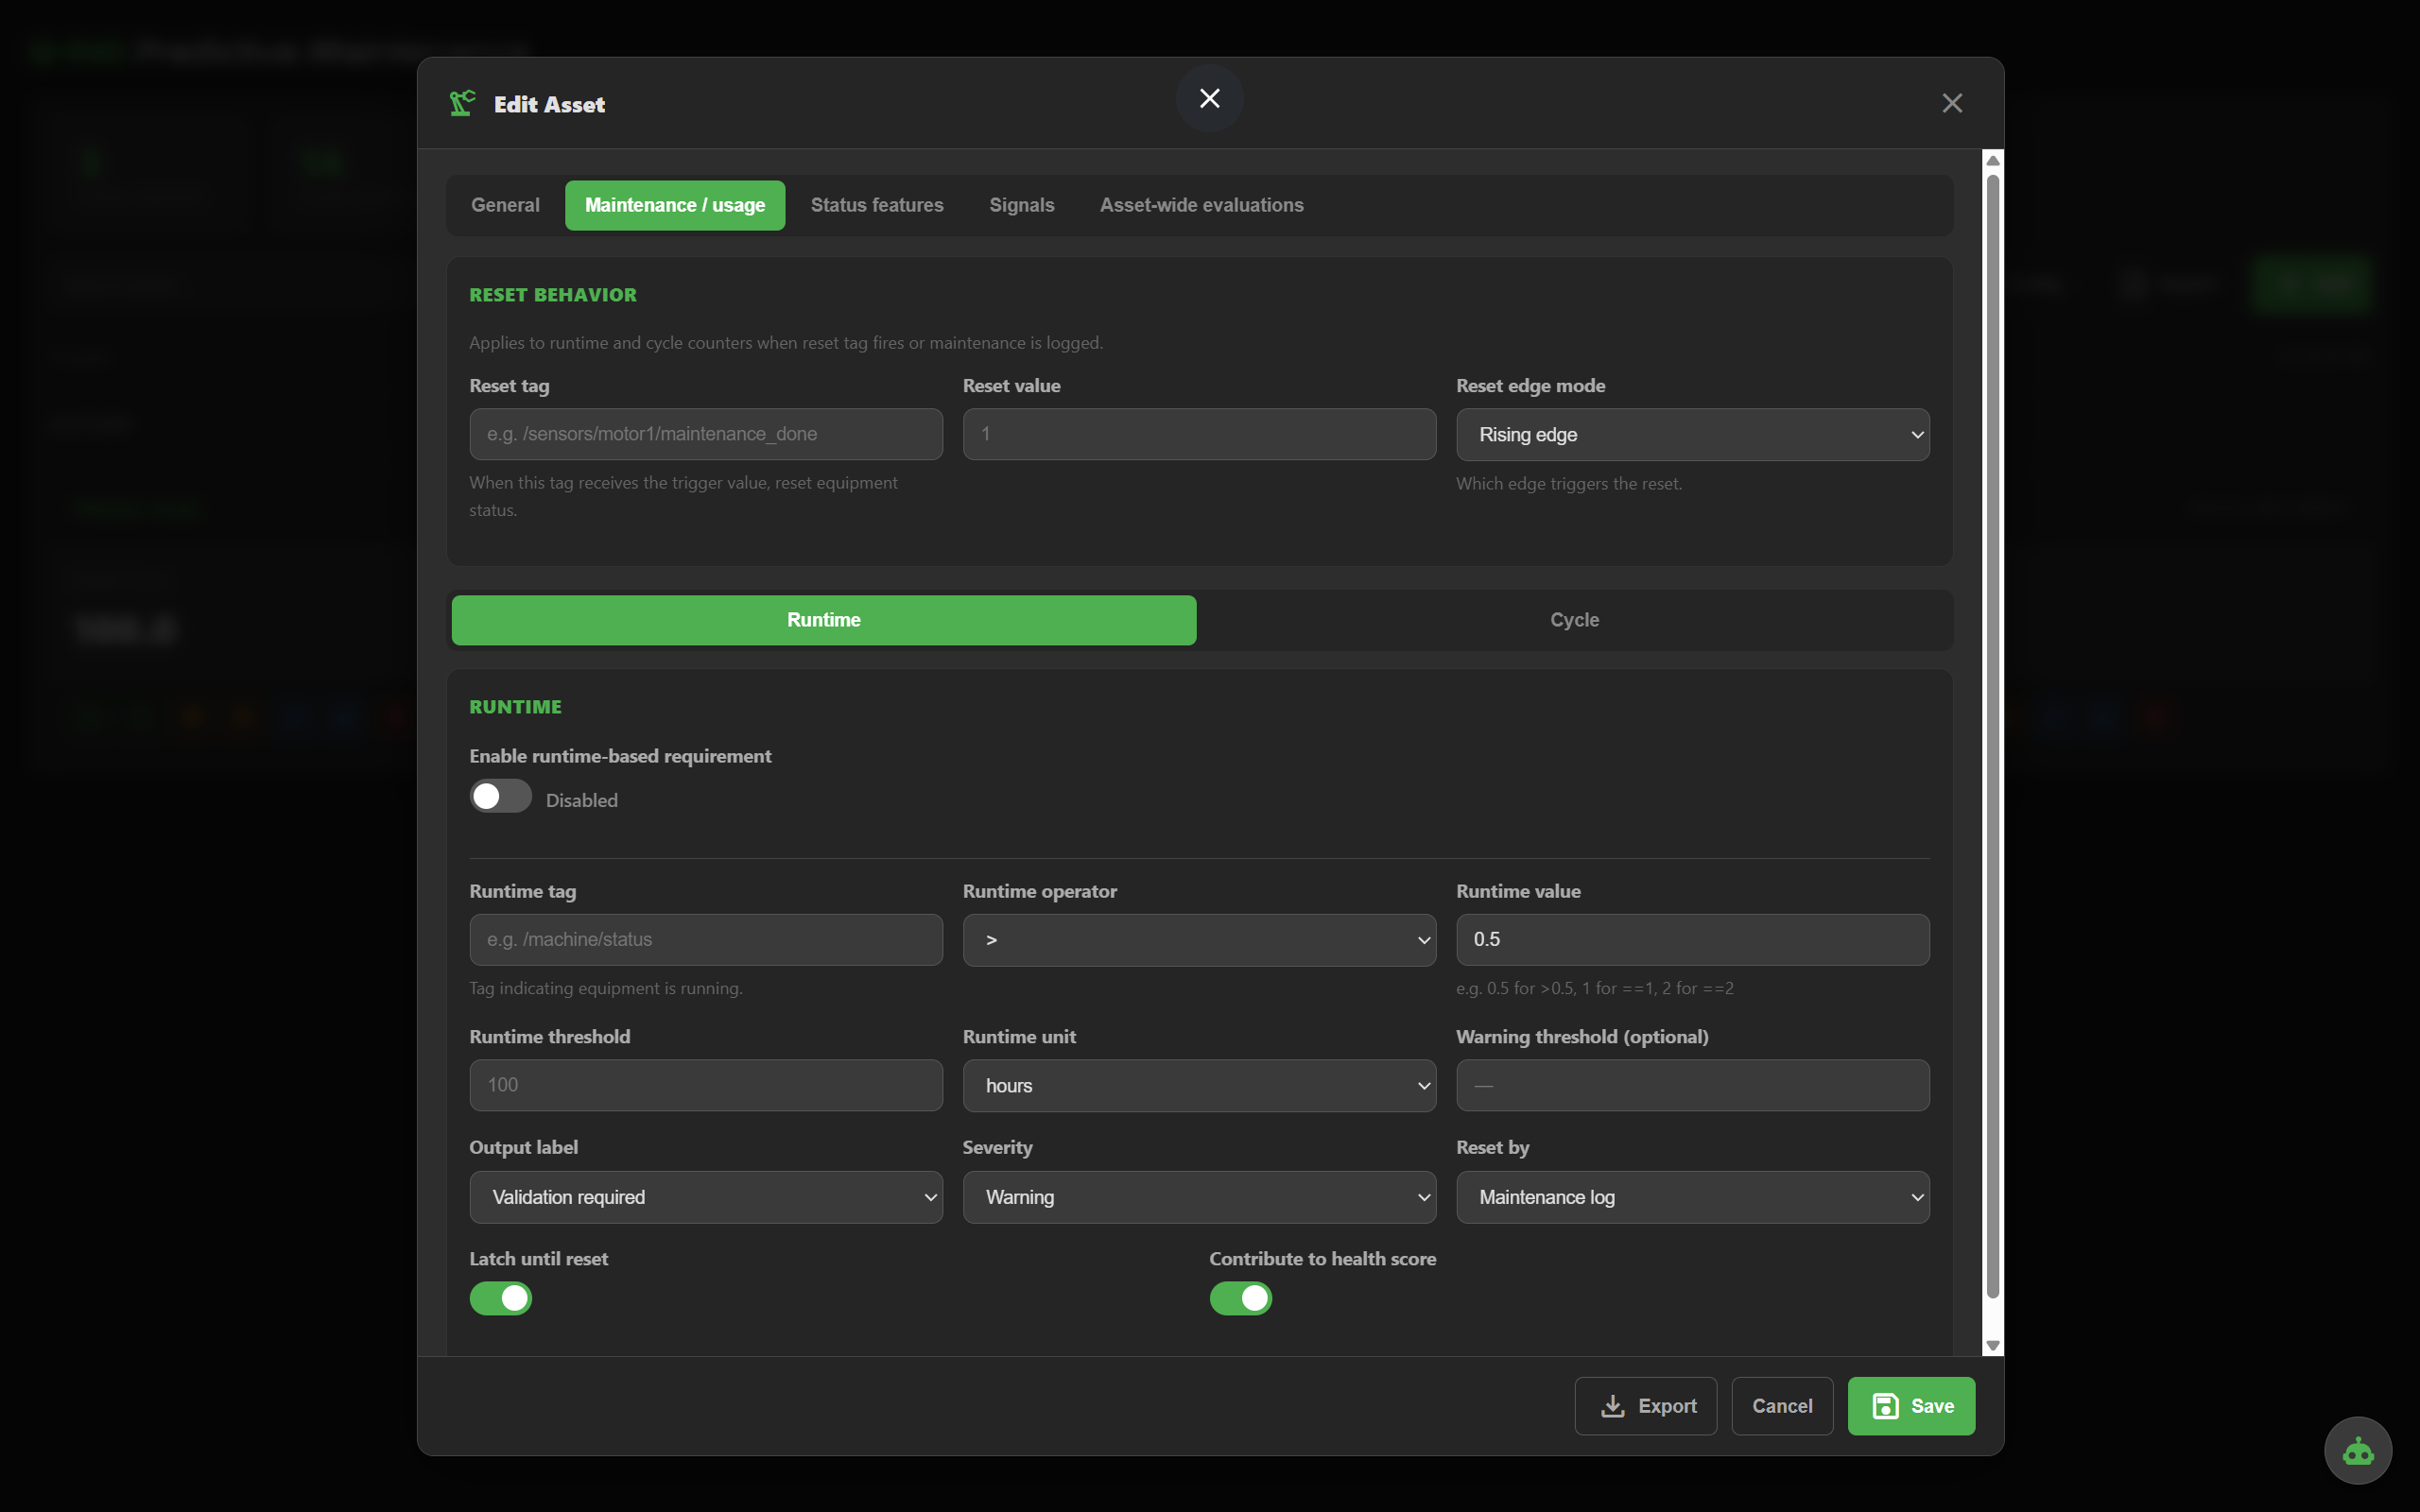Click the floppy disk icon in Save
2420x1512 pixels.
pyautogui.click(x=1885, y=1406)
